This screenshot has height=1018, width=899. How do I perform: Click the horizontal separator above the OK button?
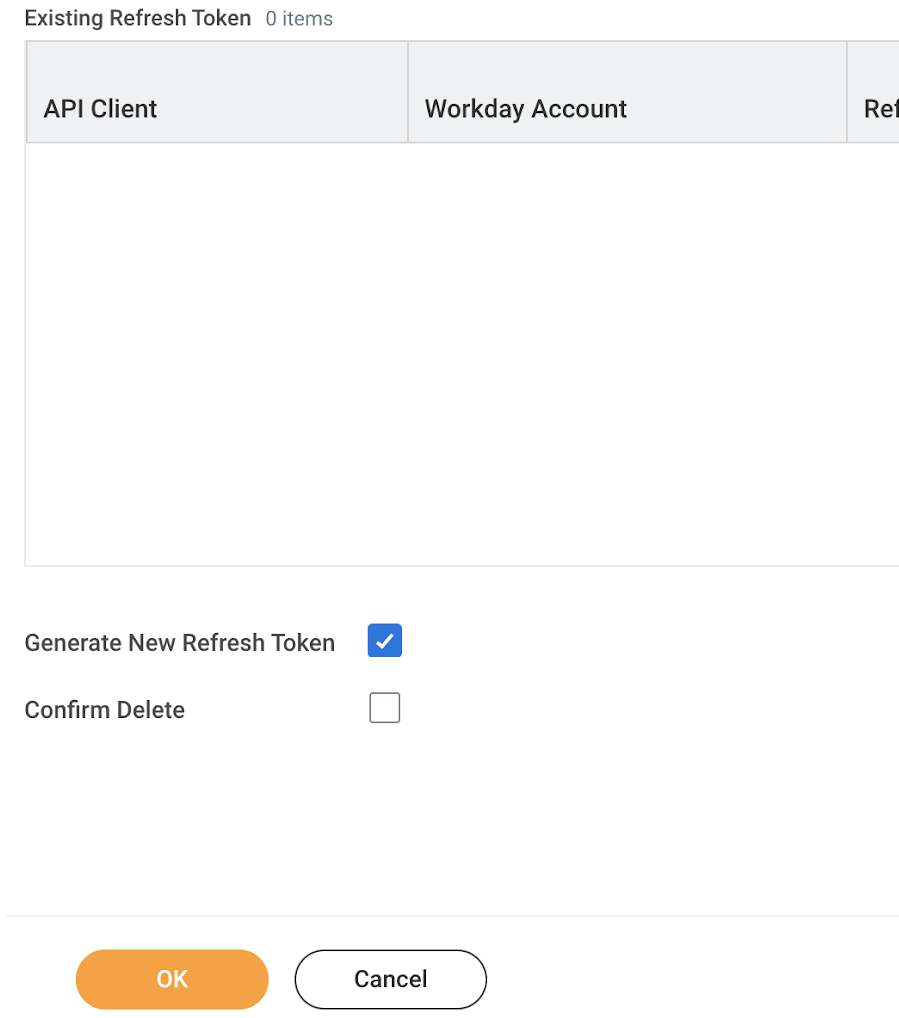point(450,916)
